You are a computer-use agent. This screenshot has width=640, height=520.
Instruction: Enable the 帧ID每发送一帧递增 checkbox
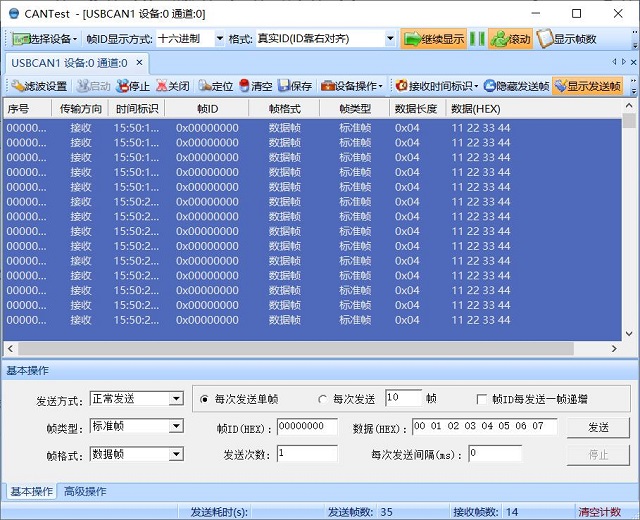pos(482,399)
